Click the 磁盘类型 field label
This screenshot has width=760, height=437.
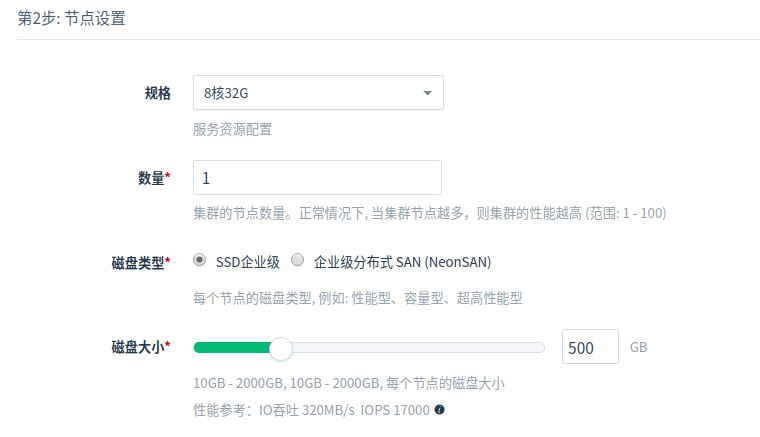coord(140,262)
